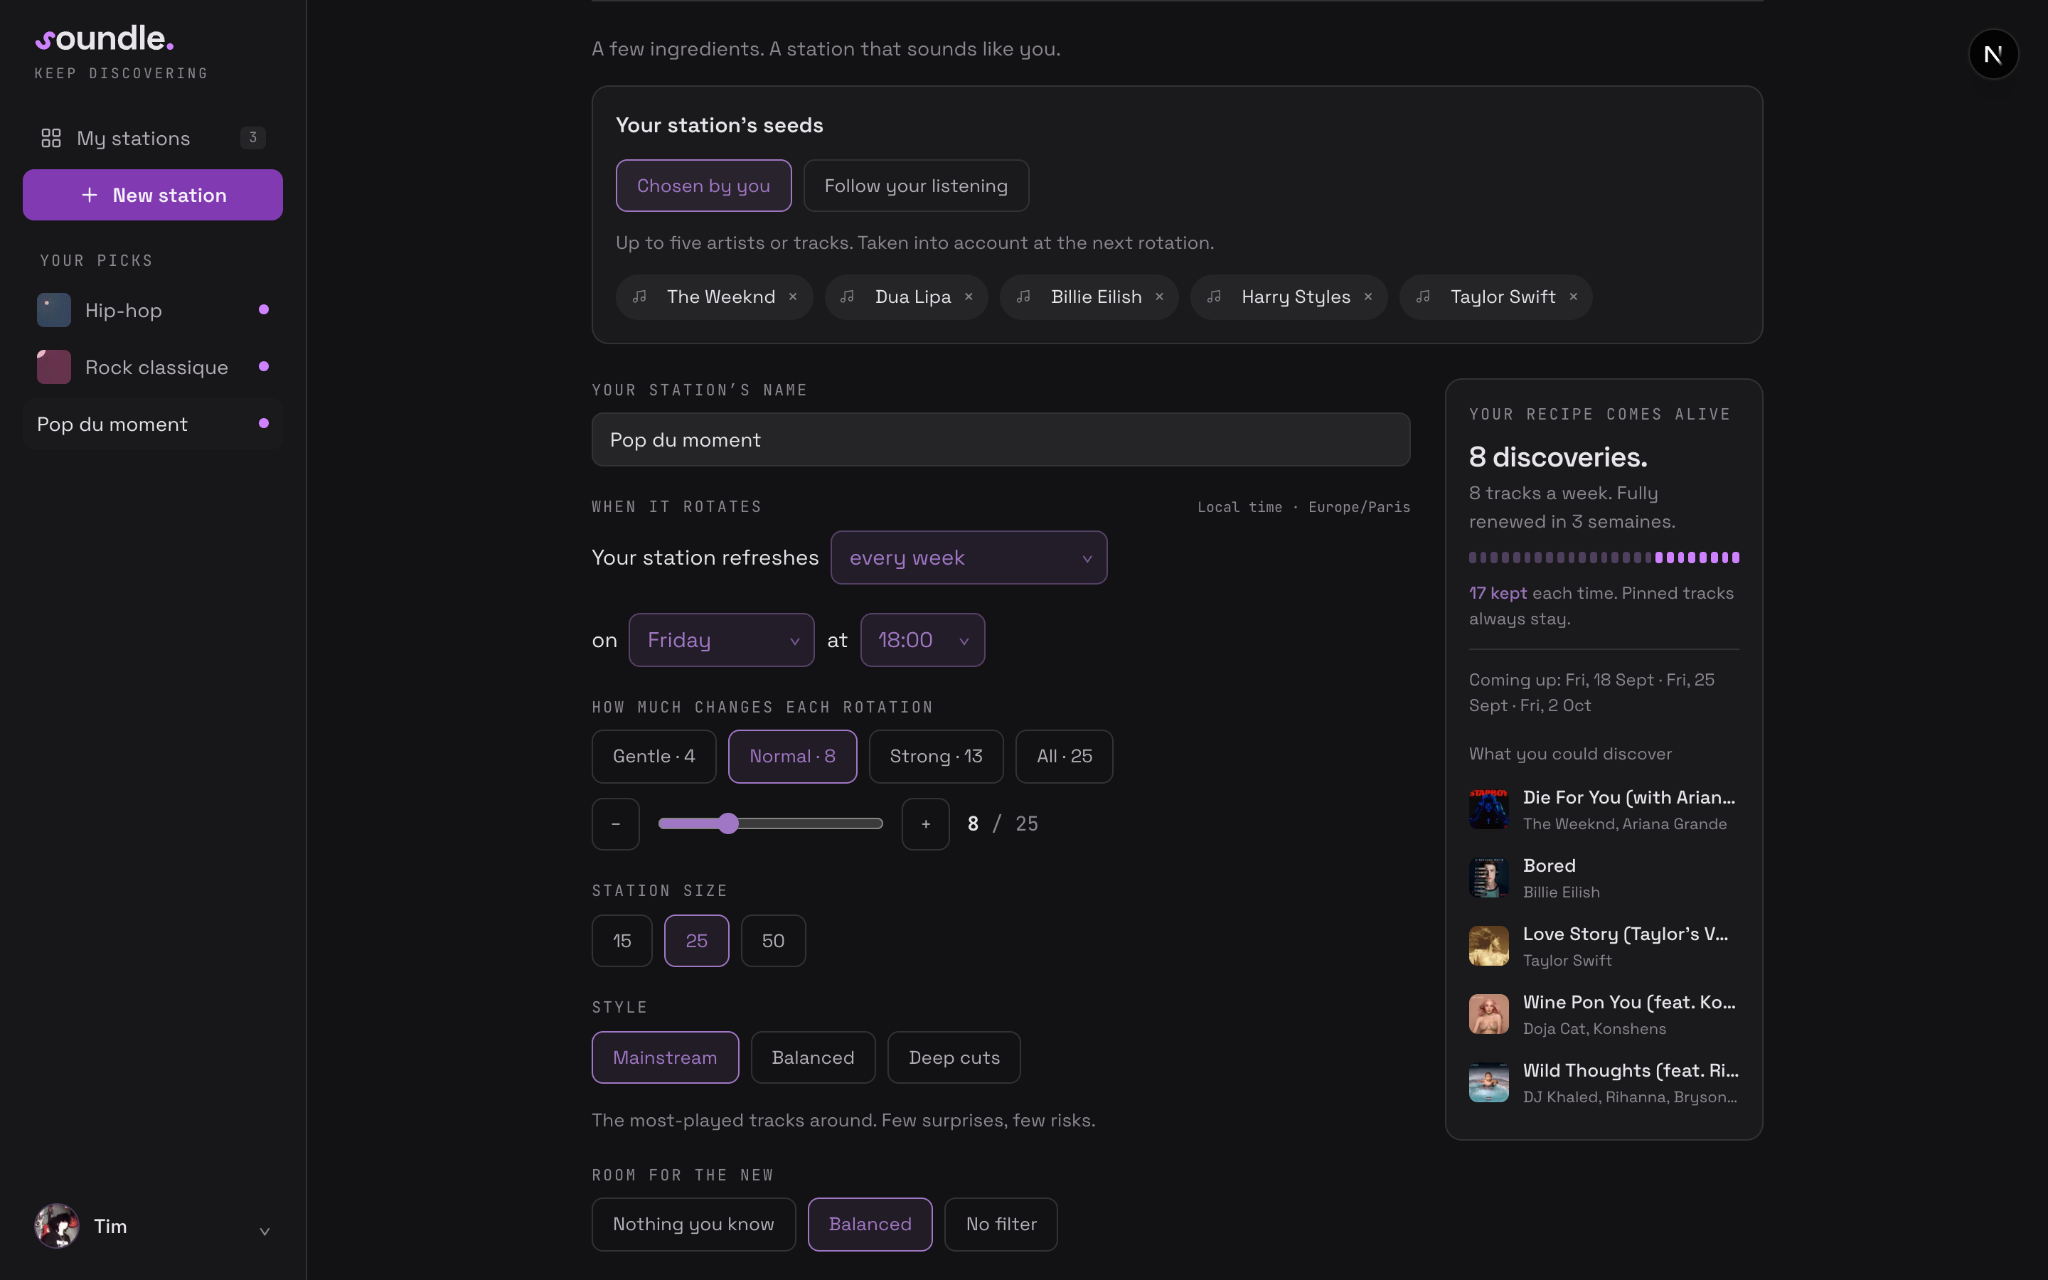The image size is (2048, 1280).
Task: Open the every week refresh dropdown
Action: 969,558
